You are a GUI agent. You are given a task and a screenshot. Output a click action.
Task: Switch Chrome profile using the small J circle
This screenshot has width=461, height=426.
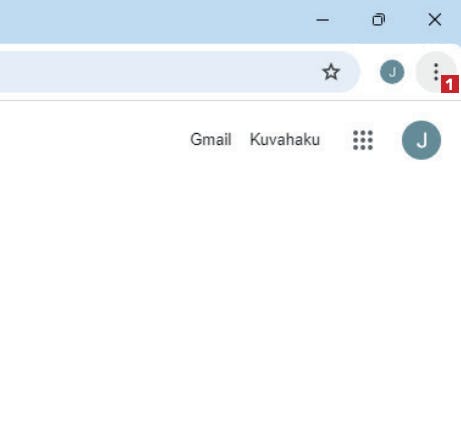tap(392, 72)
